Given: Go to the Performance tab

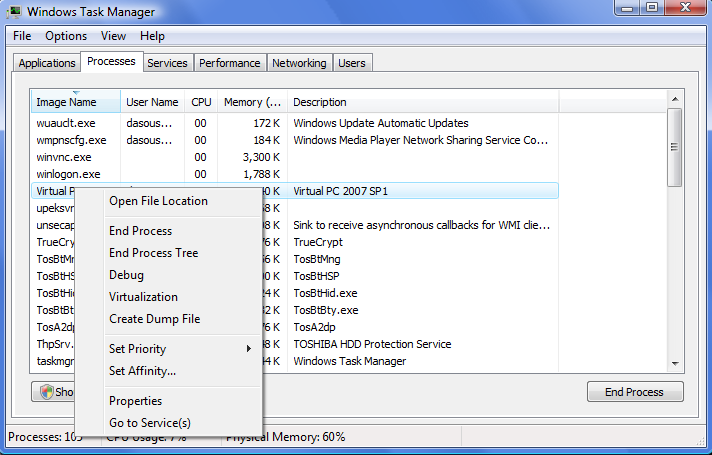Looking at the screenshot, I should (x=230, y=63).
